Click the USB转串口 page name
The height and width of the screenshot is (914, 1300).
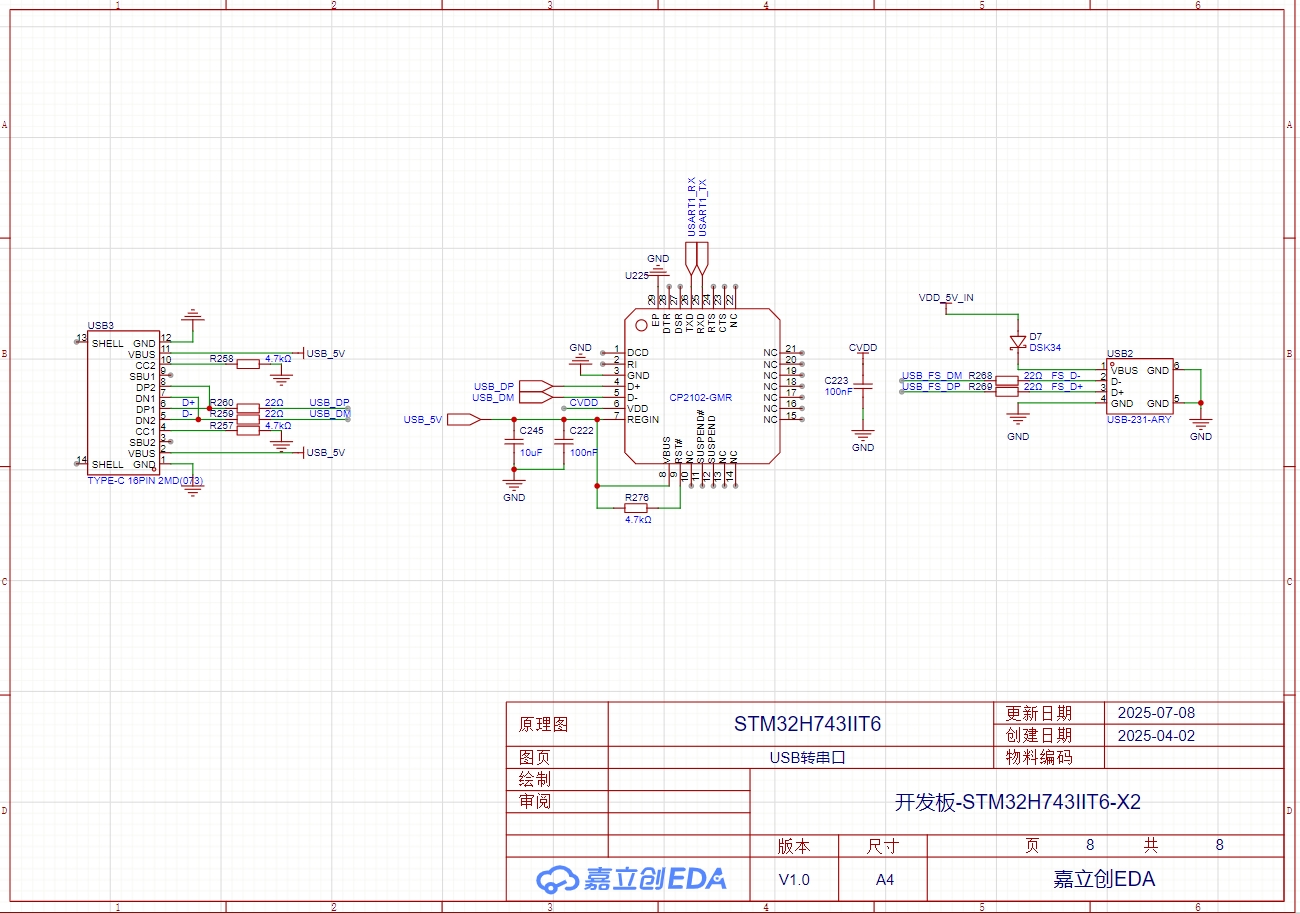(x=808, y=758)
